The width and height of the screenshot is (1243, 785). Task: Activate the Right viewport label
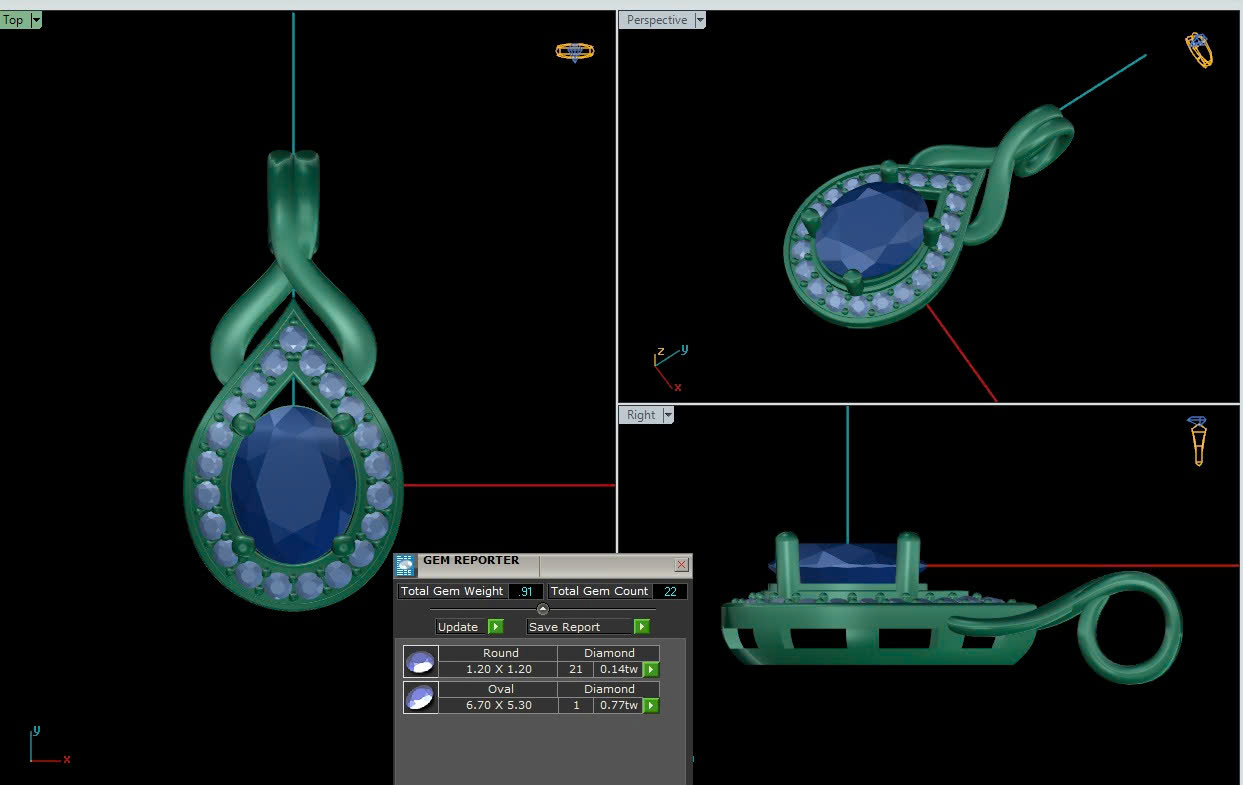pos(641,415)
